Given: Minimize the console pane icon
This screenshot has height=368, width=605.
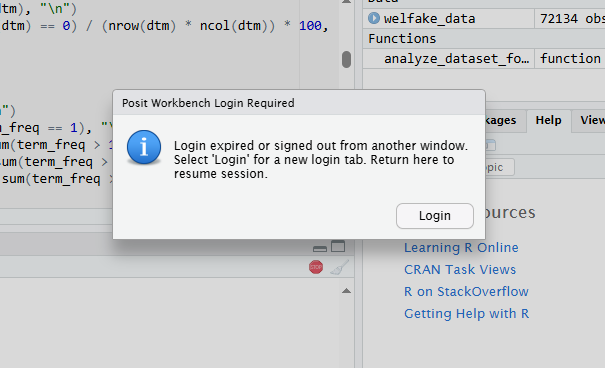Looking at the screenshot, I should (x=319, y=249).
